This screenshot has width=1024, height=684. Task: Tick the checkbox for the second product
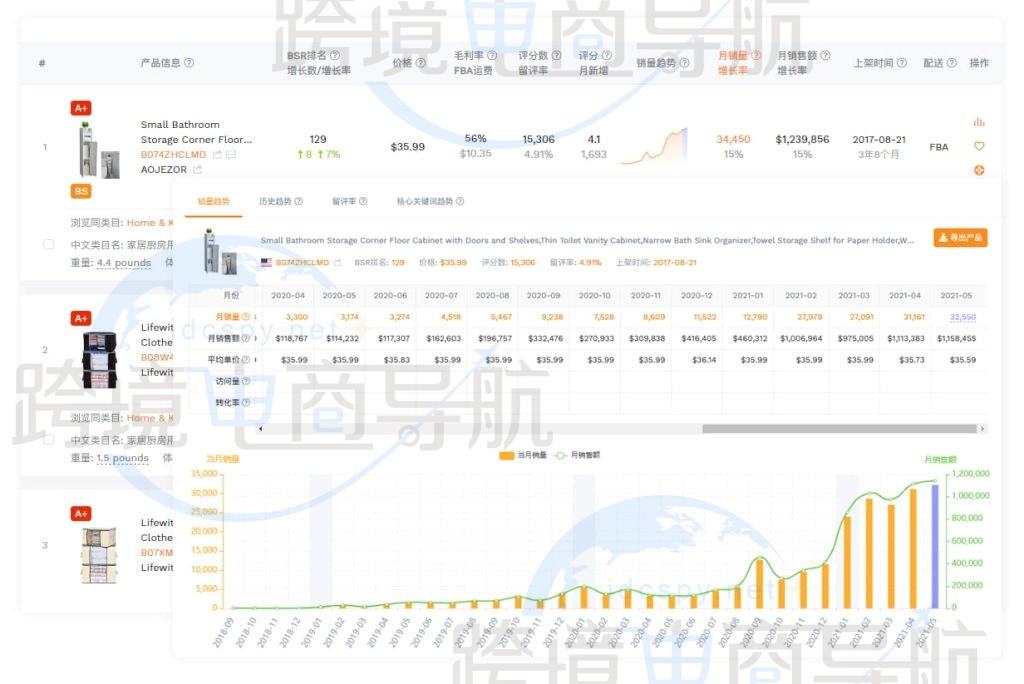49,439
